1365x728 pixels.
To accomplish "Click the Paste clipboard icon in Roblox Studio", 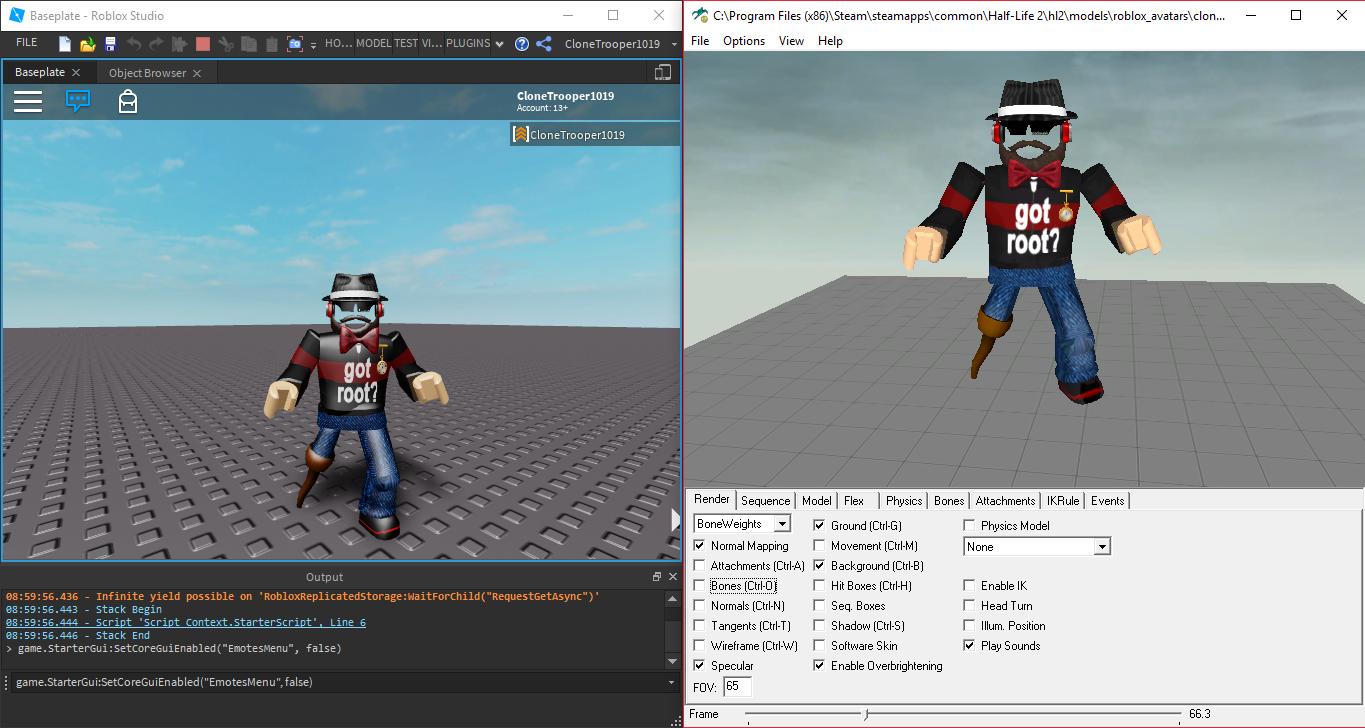I will pos(271,44).
